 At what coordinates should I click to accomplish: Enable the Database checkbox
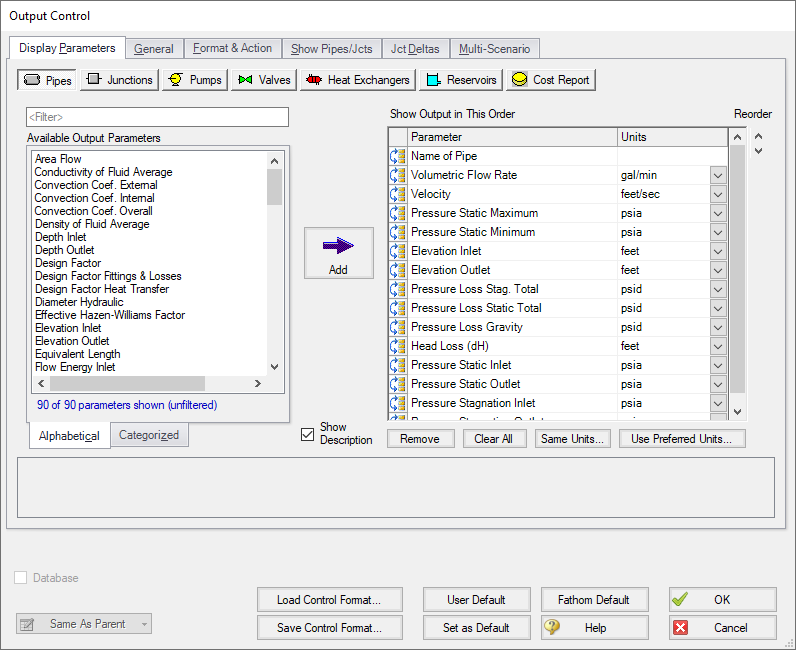21,578
